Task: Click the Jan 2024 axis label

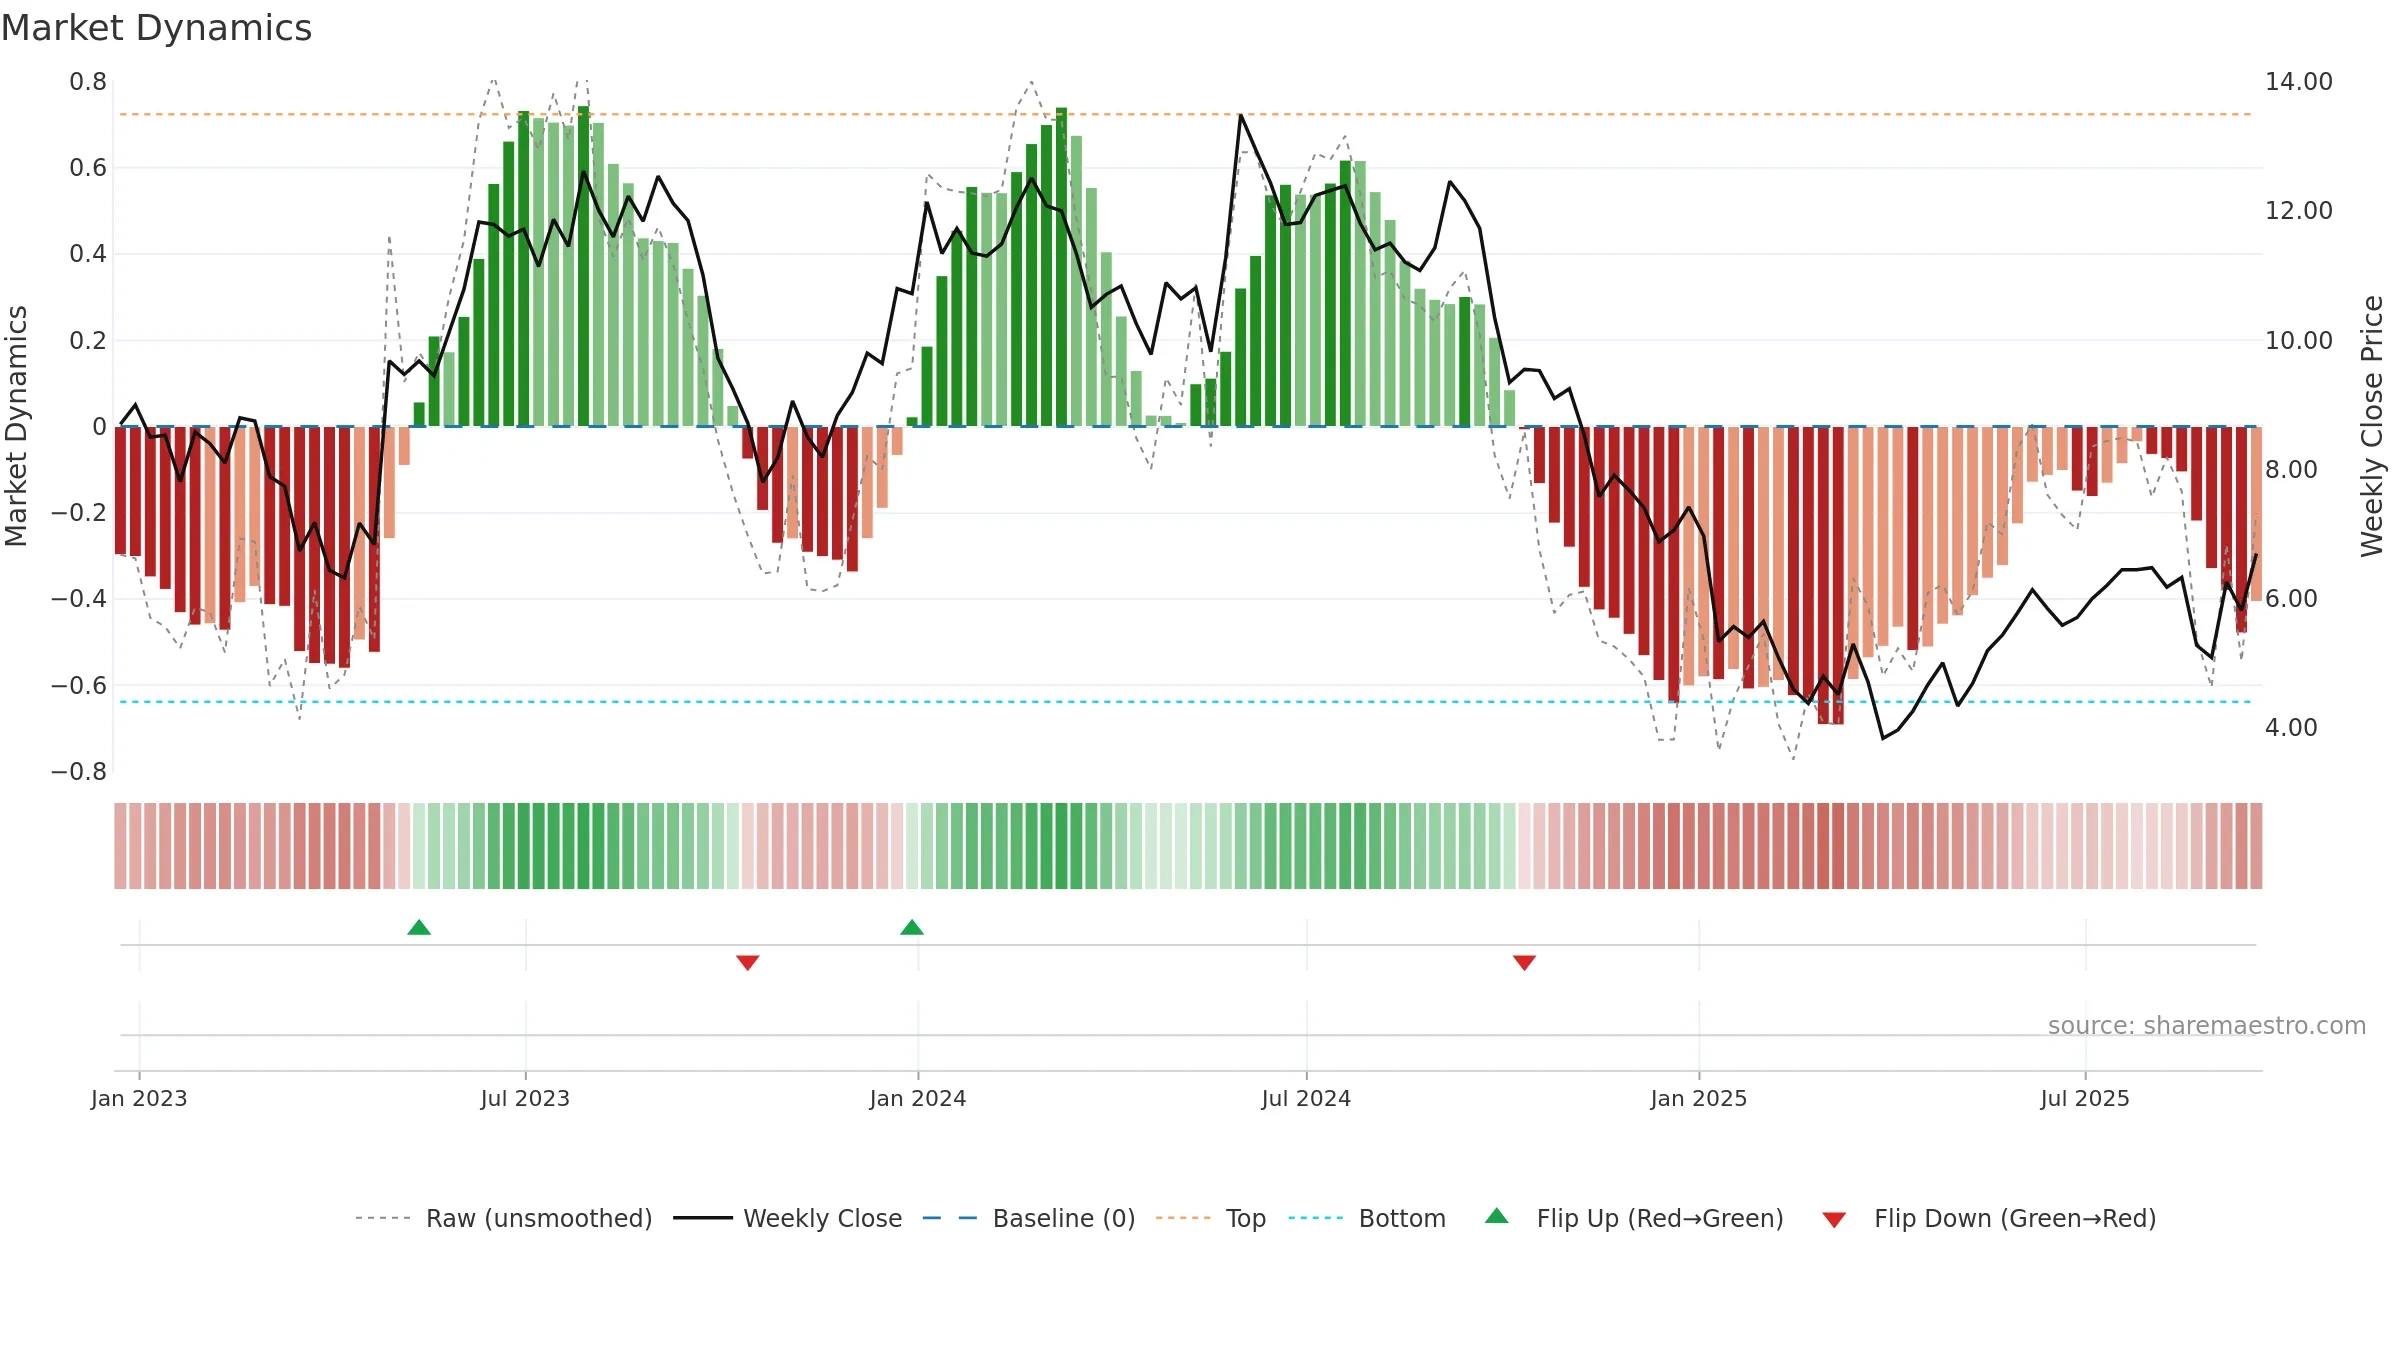Action: point(918,1098)
